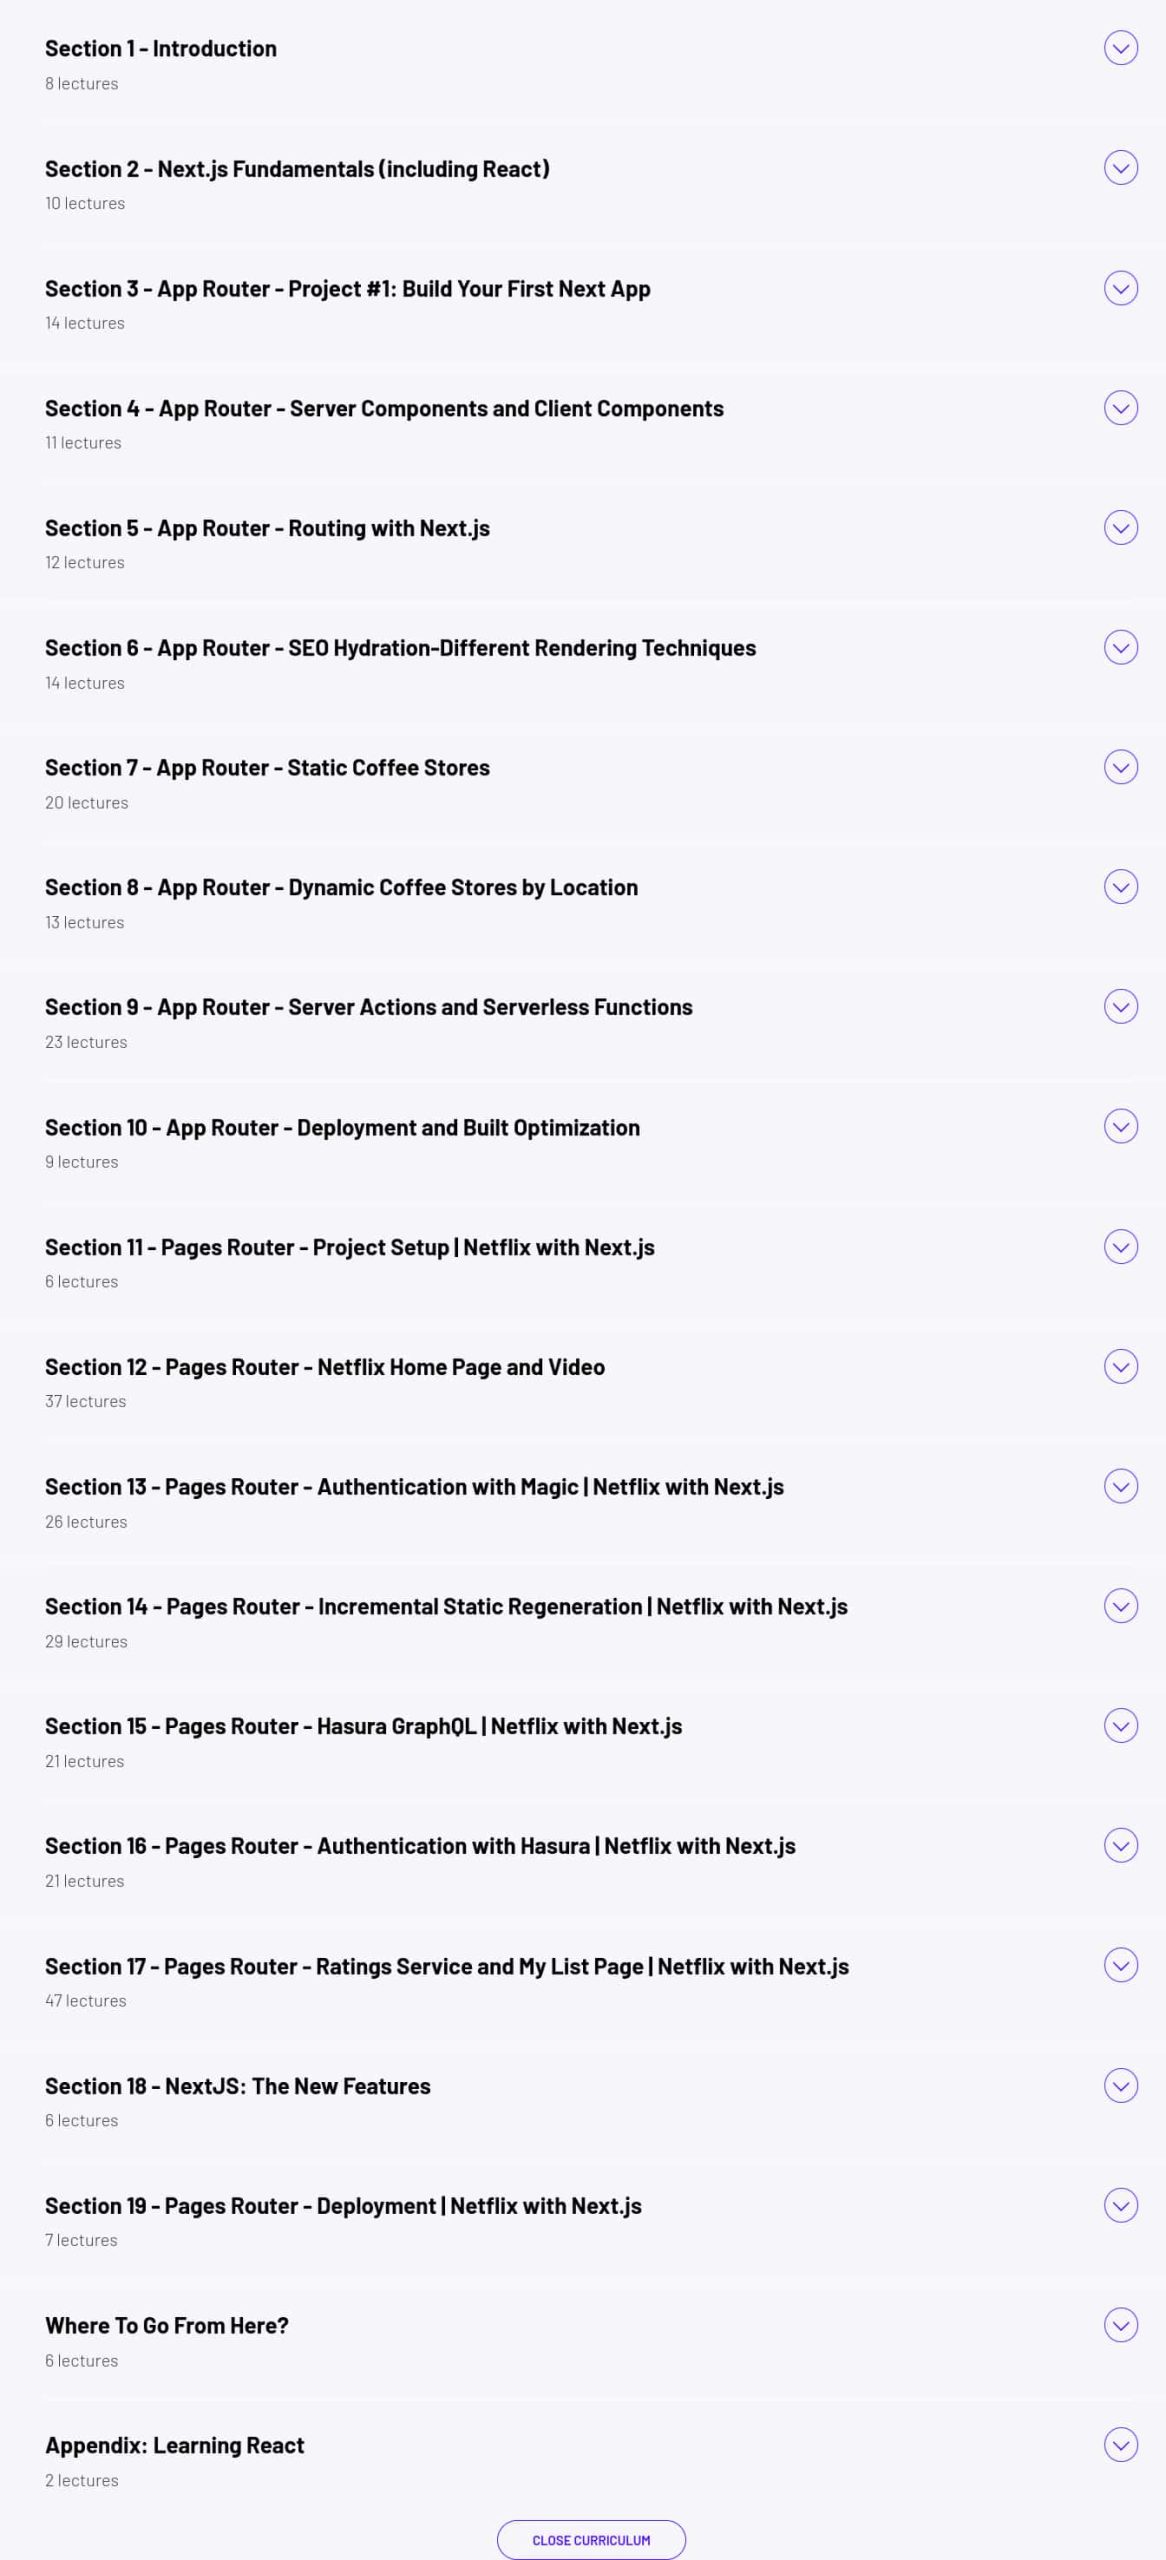Expand Section 5 Routing with Next.js chevron
Screen dimensions: 1166x2560
coord(1120,528)
